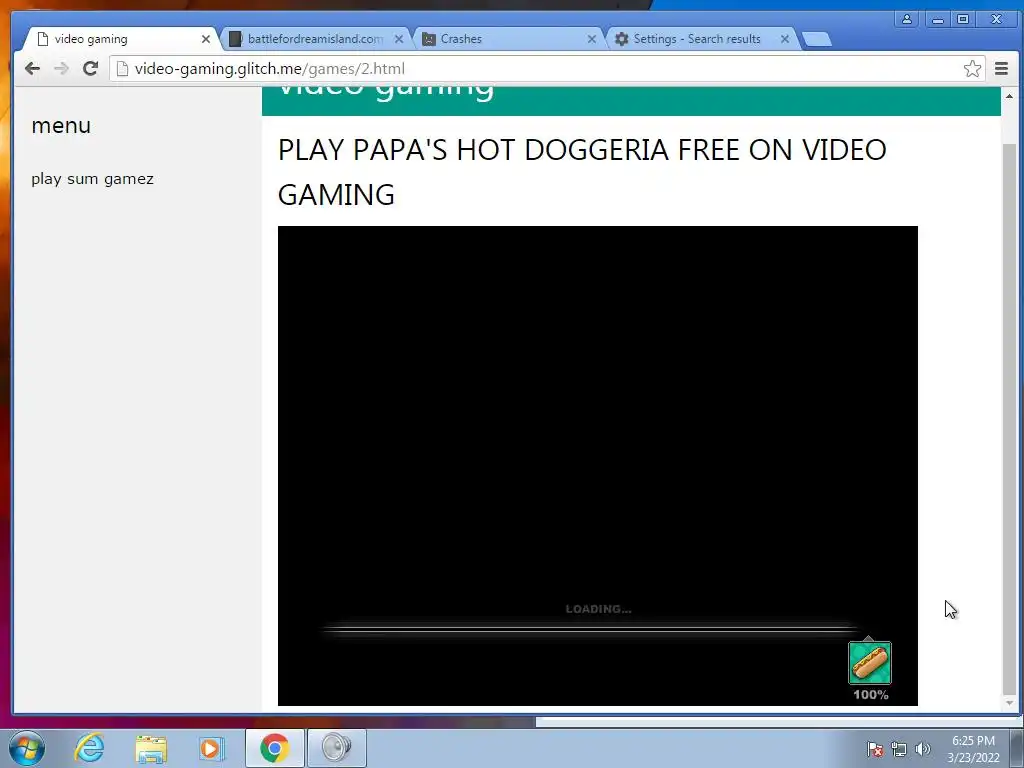Click the game loading progress bar
1024x768 pixels.
590,629
